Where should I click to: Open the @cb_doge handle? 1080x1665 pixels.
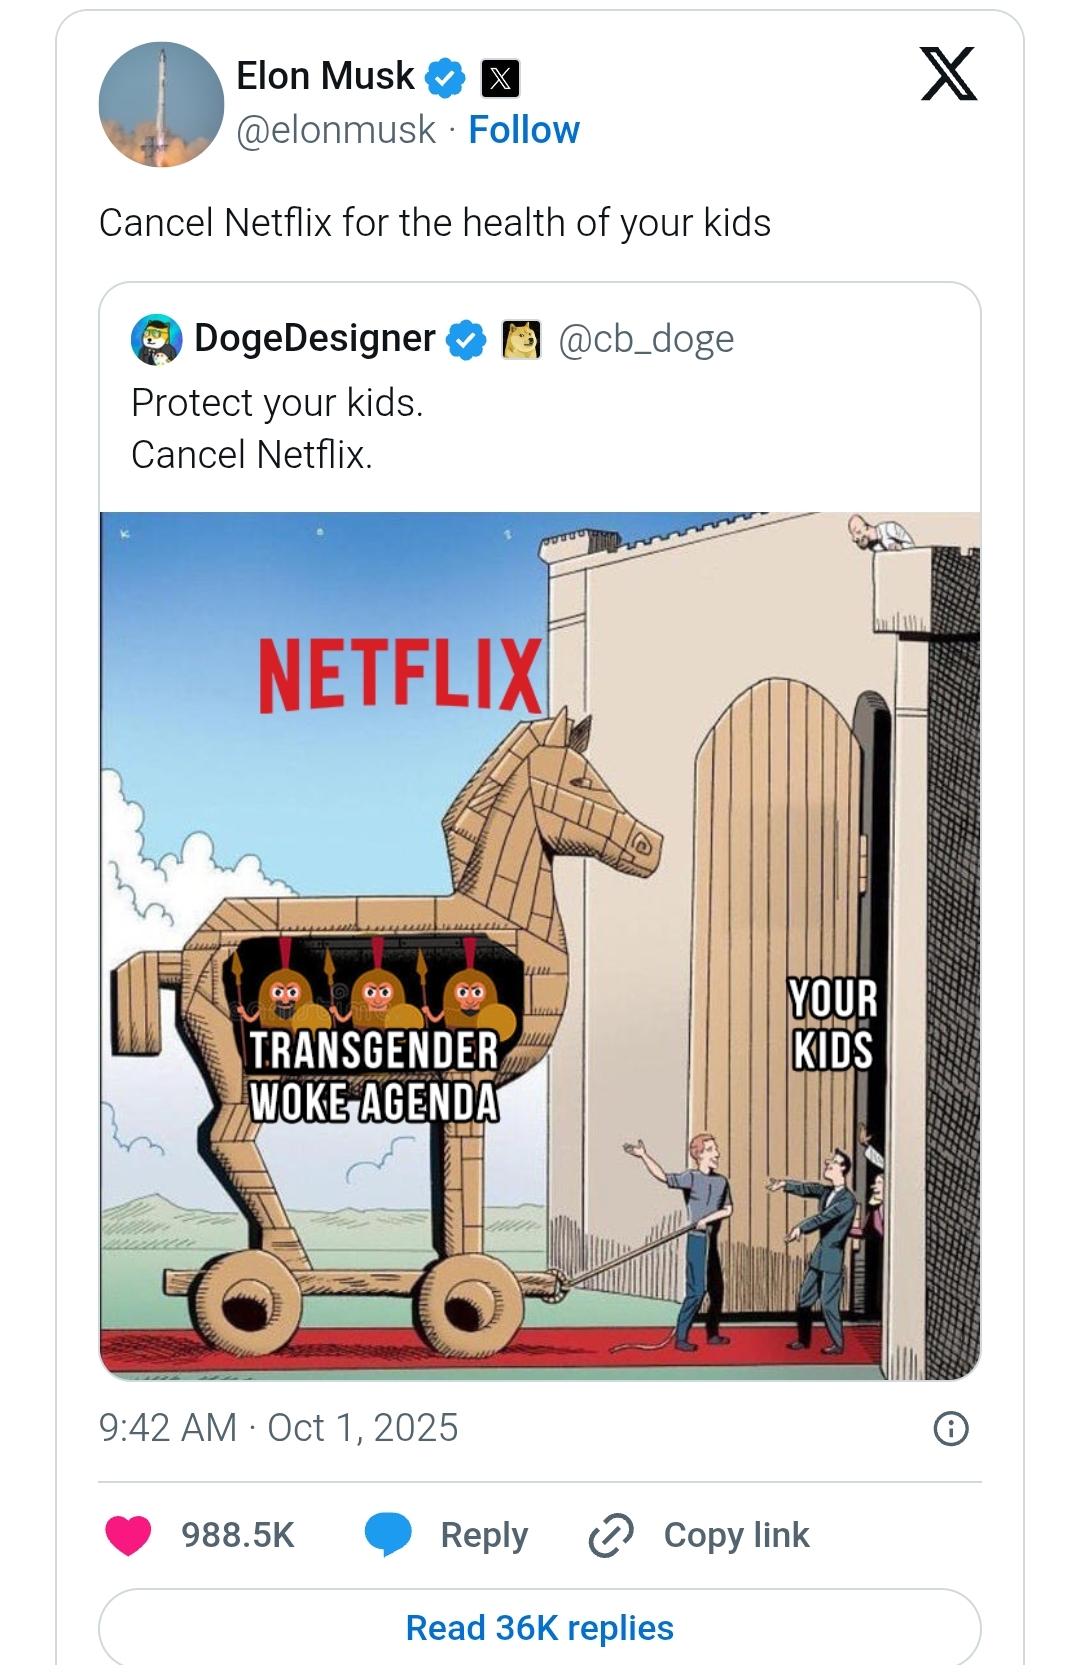tap(646, 340)
